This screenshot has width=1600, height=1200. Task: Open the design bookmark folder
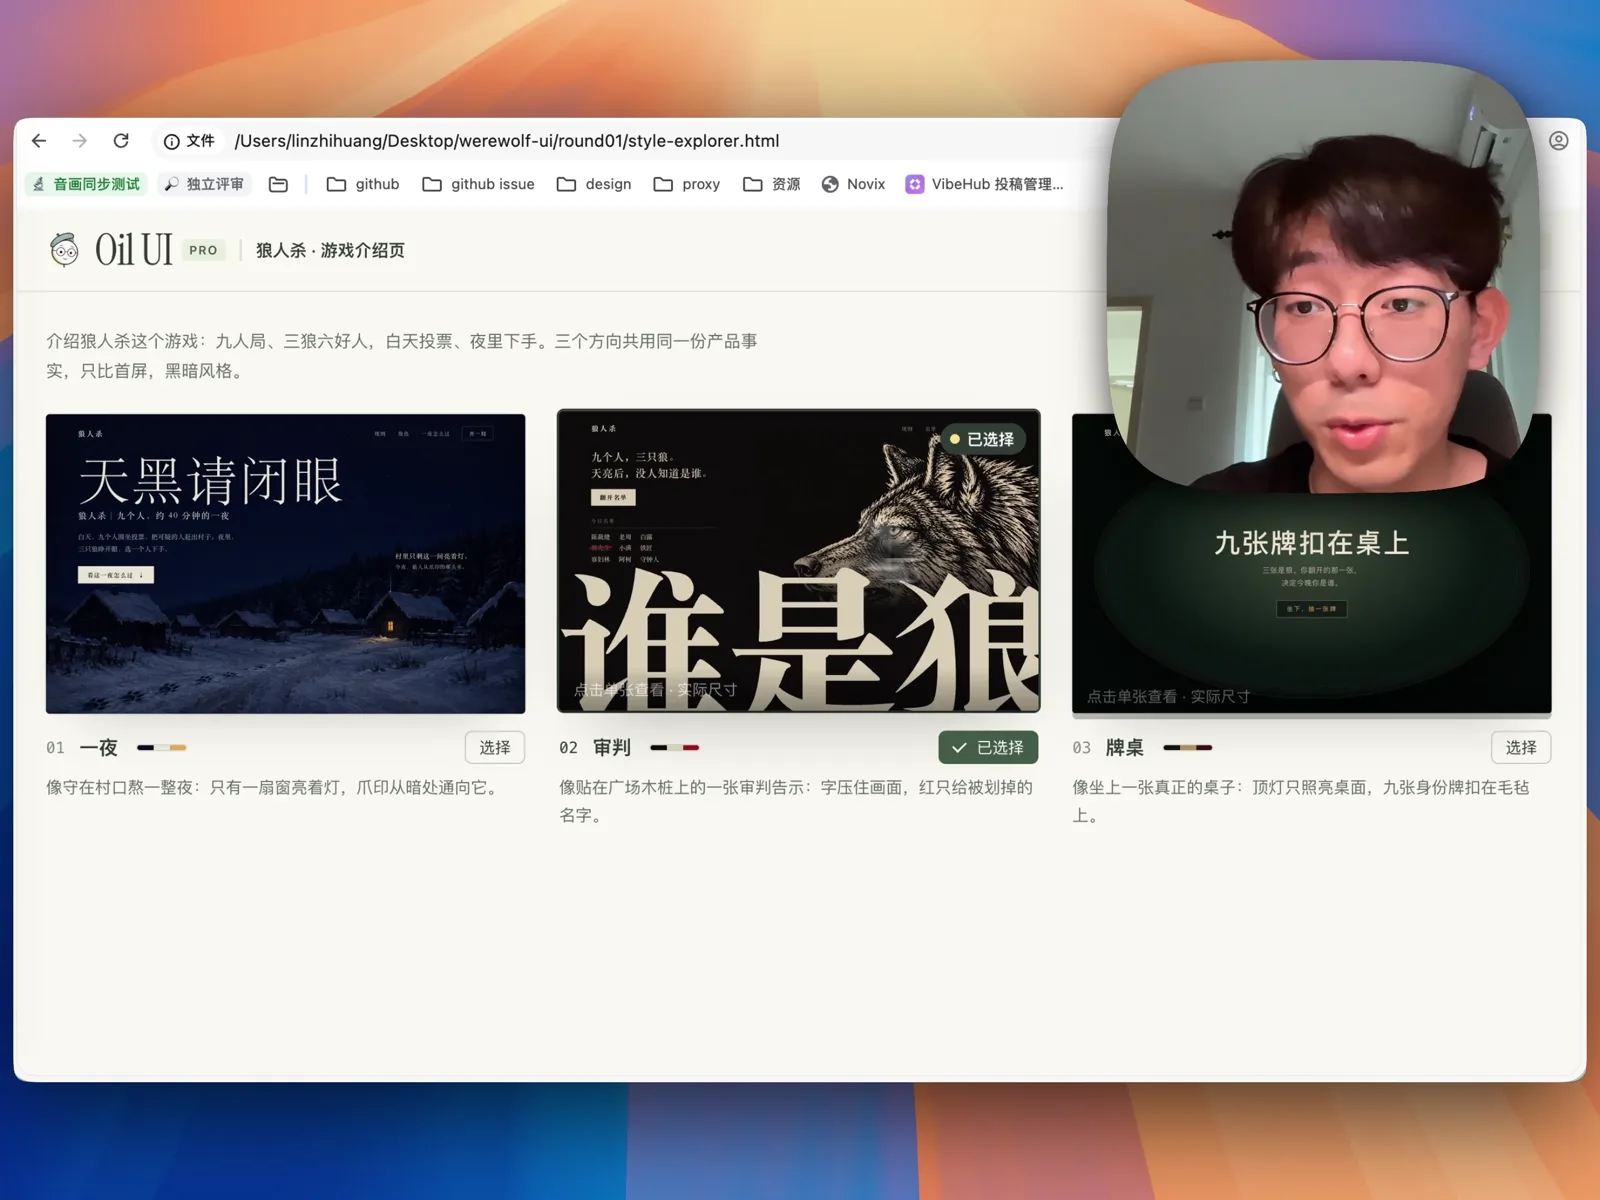pos(594,184)
